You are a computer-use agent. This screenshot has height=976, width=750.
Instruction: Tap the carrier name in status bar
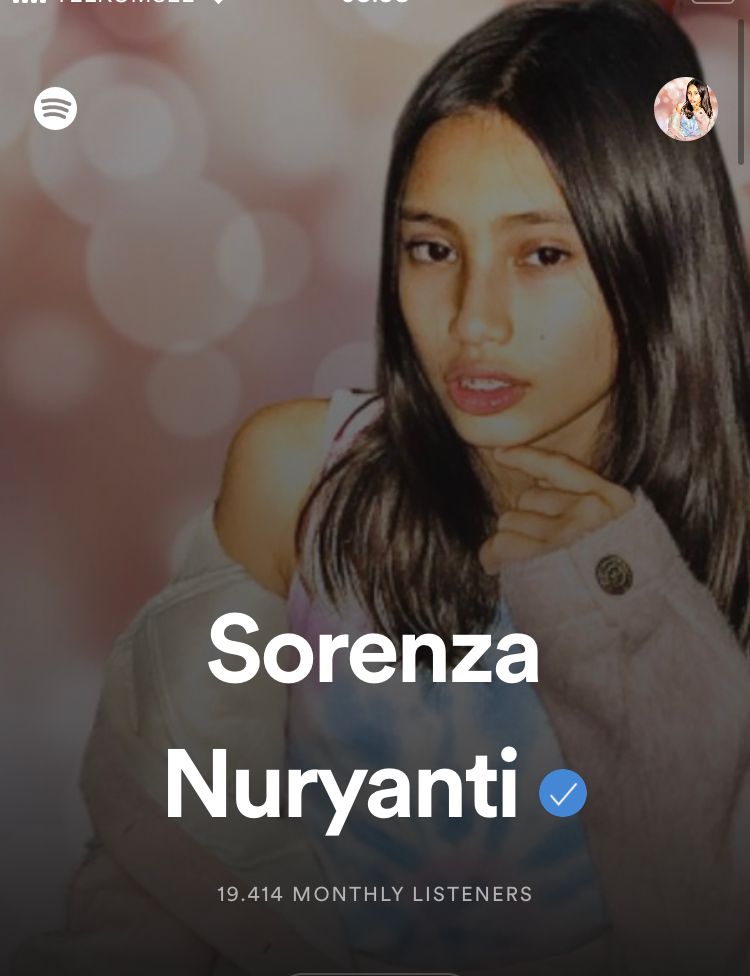[x=126, y=2]
